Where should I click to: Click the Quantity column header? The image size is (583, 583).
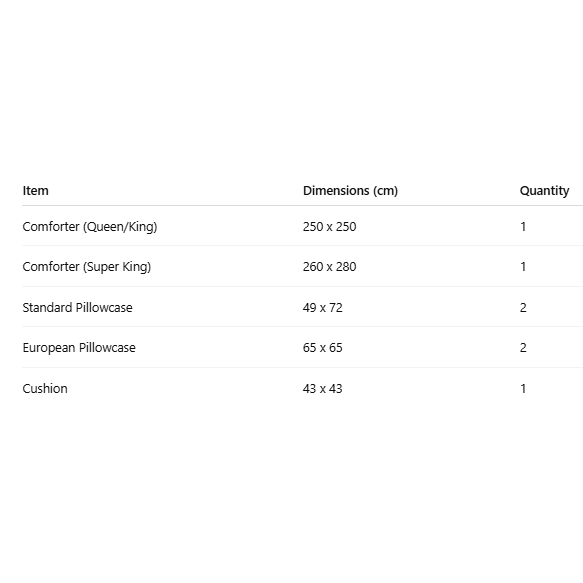[544, 191]
